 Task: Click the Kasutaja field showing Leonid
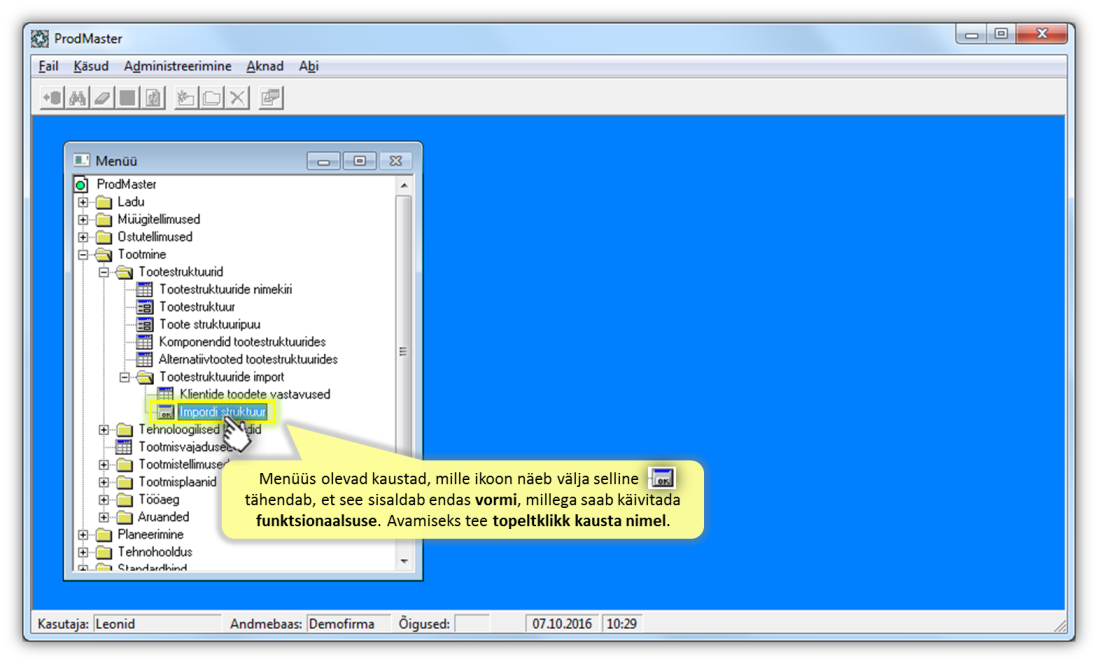click(x=157, y=623)
